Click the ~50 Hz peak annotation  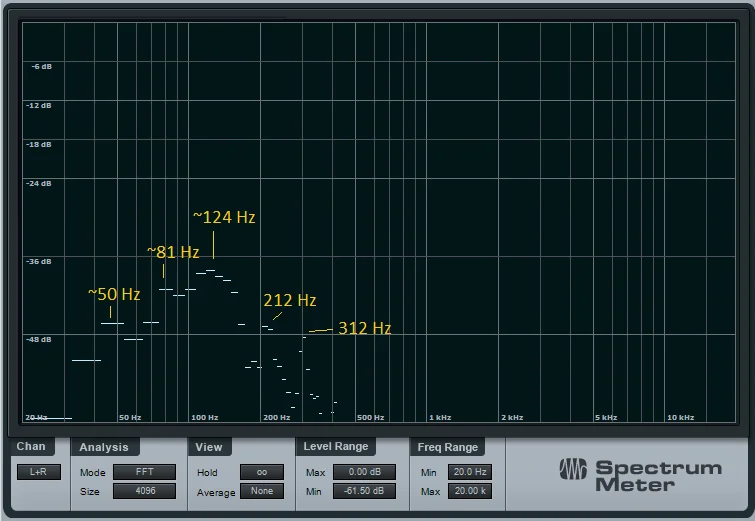[114, 294]
